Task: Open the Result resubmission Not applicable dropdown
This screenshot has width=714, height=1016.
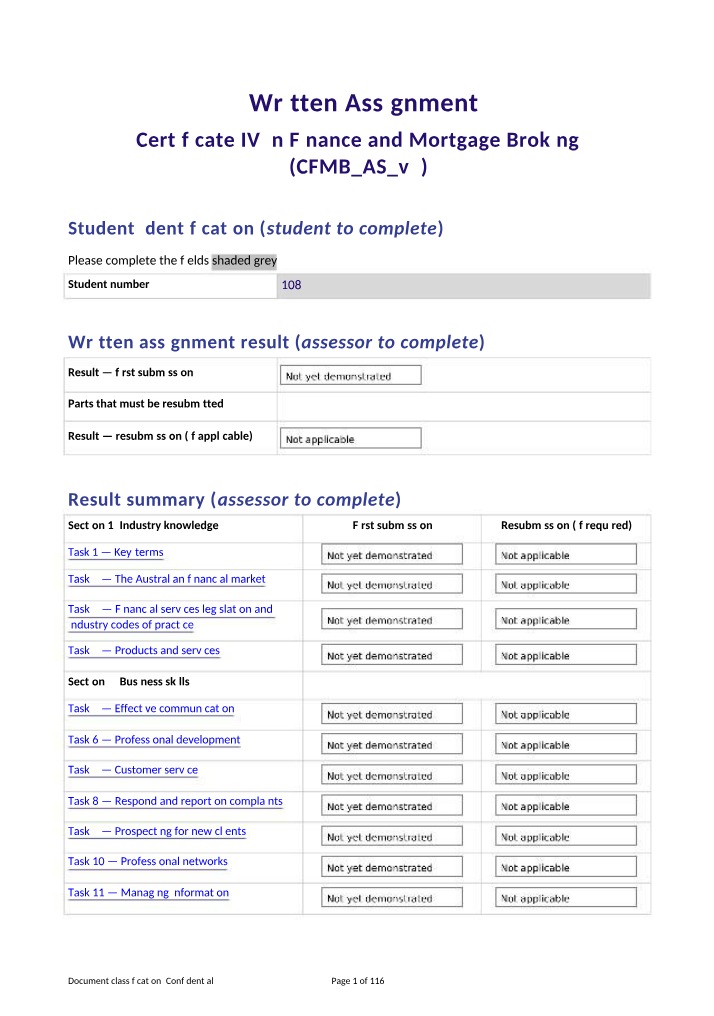Action: point(351,438)
